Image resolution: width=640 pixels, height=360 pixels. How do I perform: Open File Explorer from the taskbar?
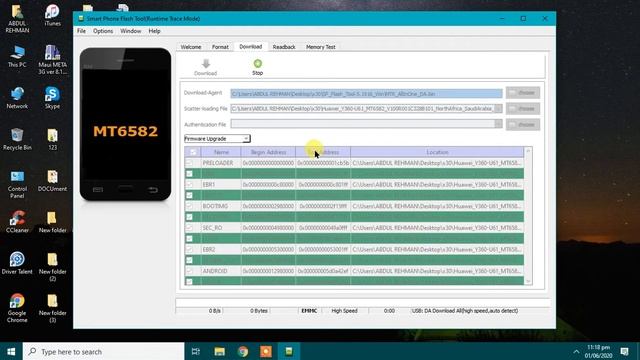point(220,351)
